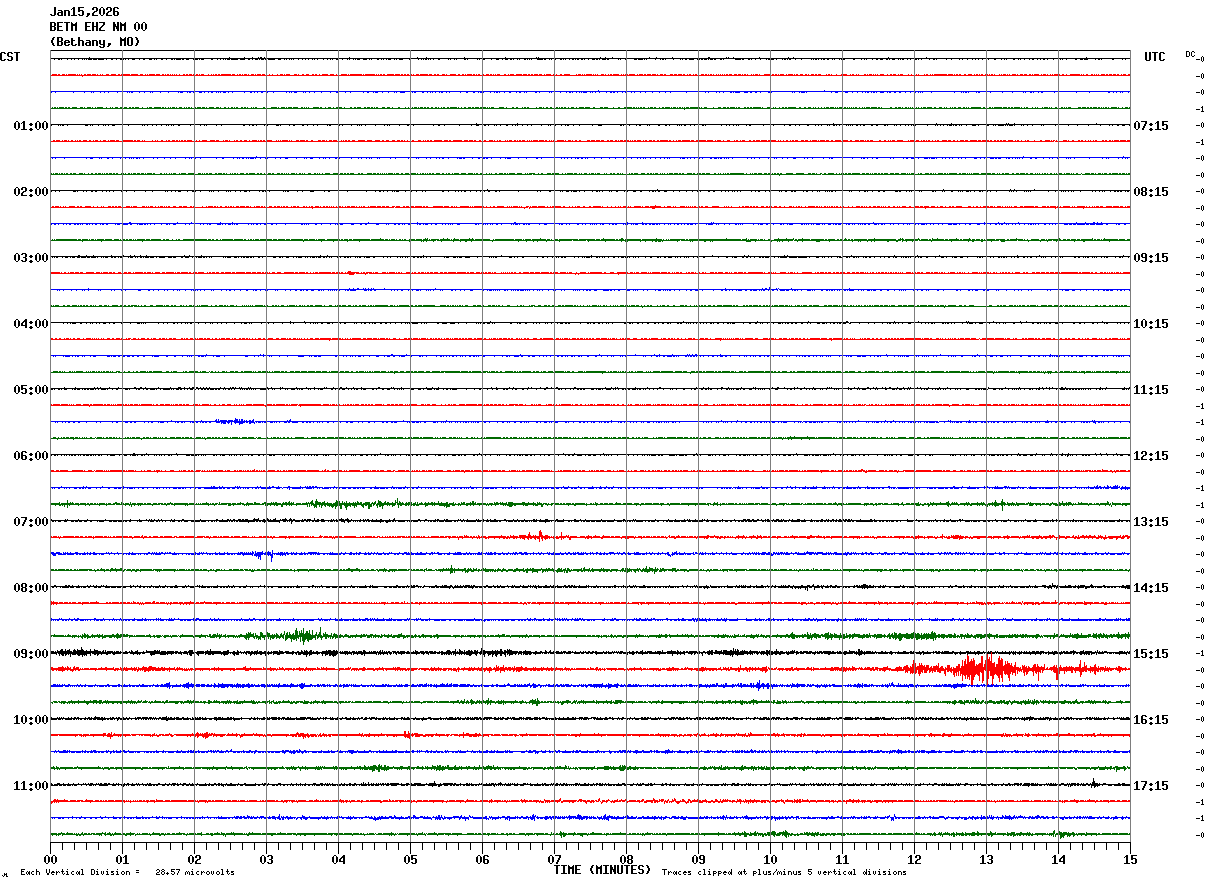Click the 17:15 UTC time label
This screenshot has height=886, width=1210.
pos(1151,786)
